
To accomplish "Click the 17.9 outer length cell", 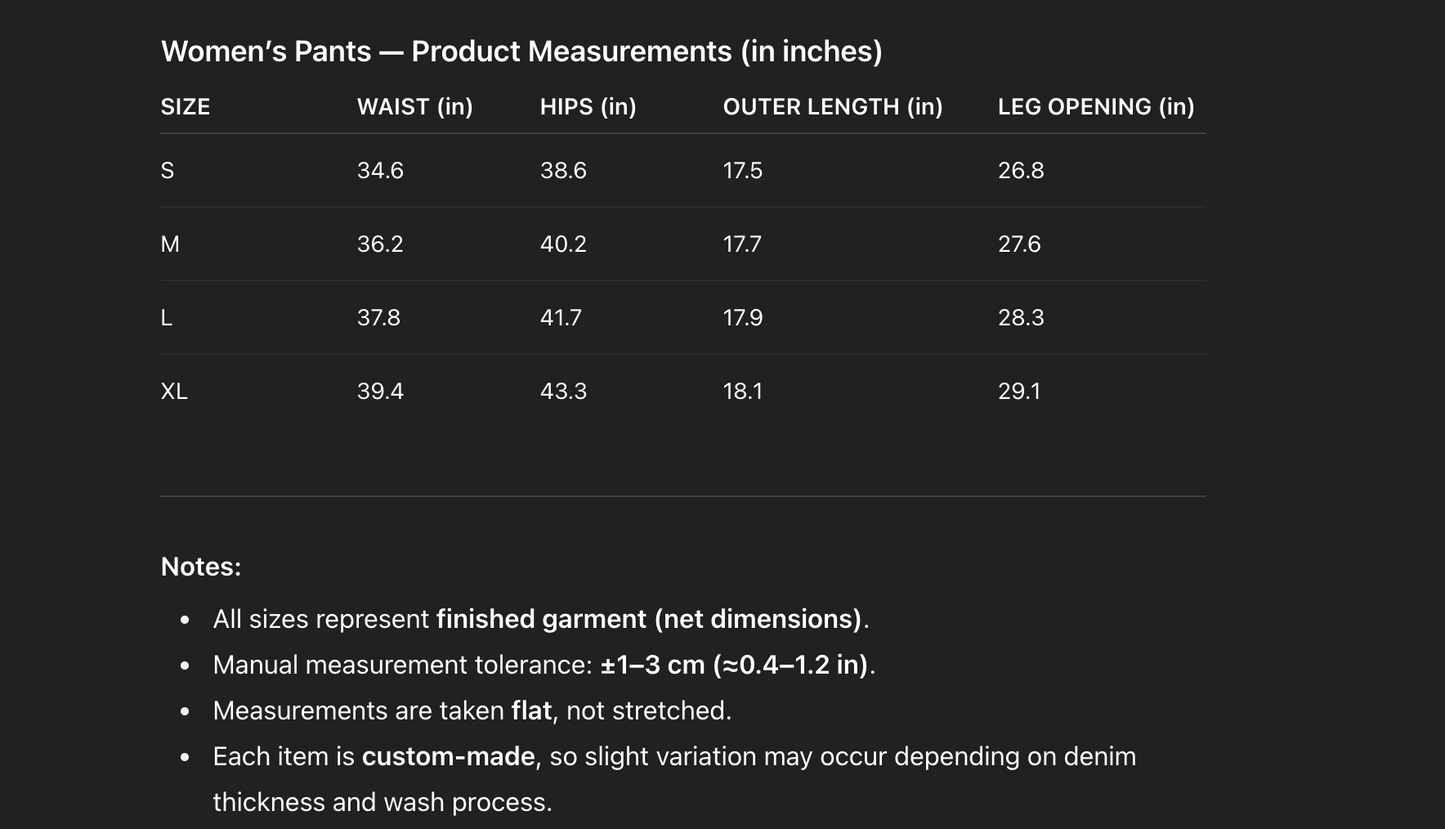I will 742,318.
